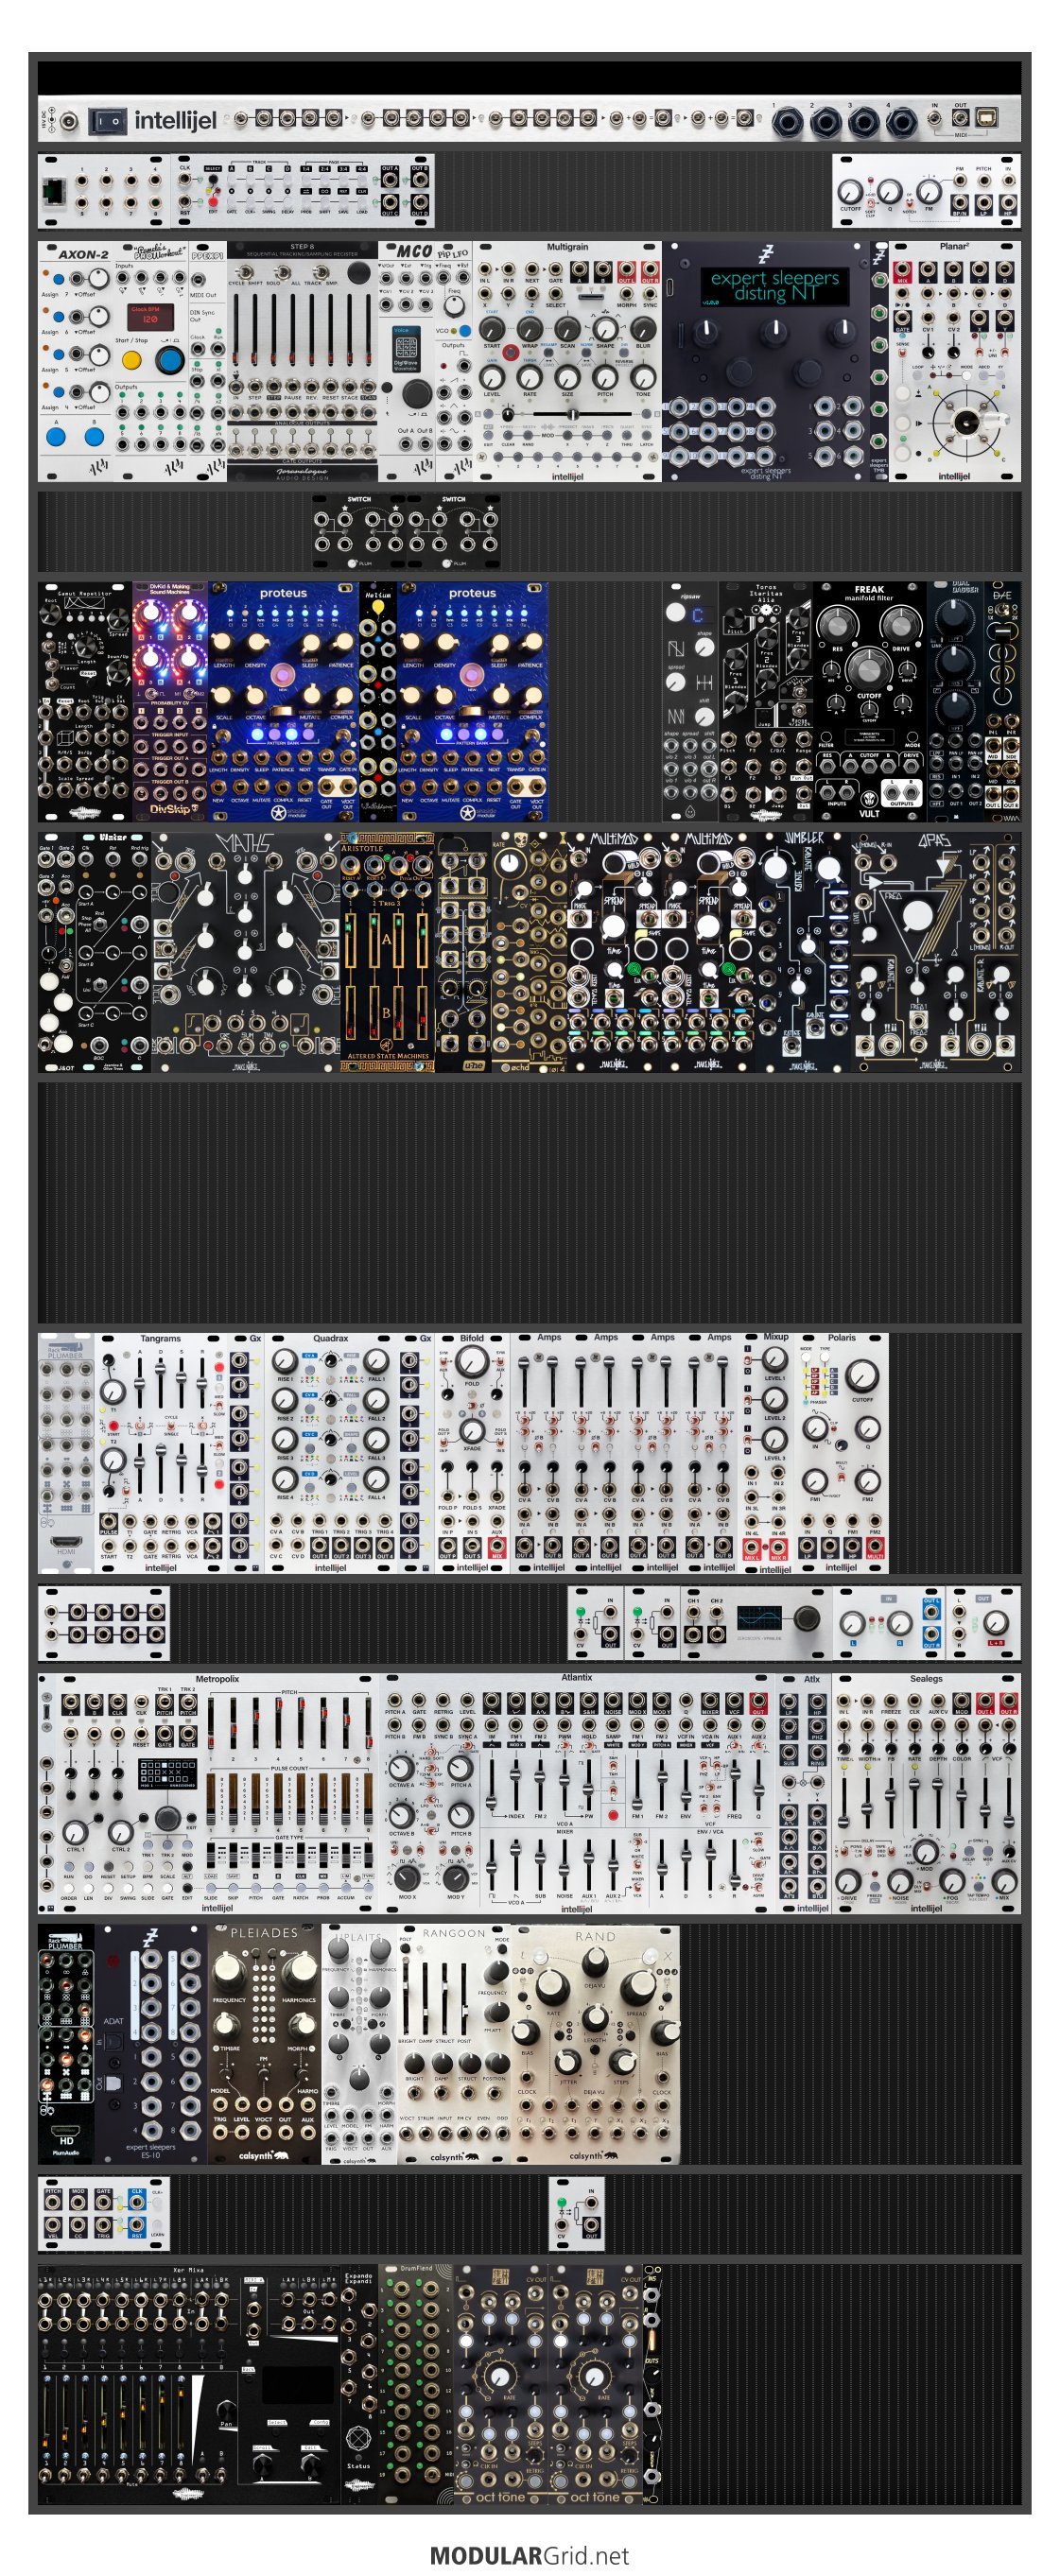Click the Planar² joystick

coord(966,422)
